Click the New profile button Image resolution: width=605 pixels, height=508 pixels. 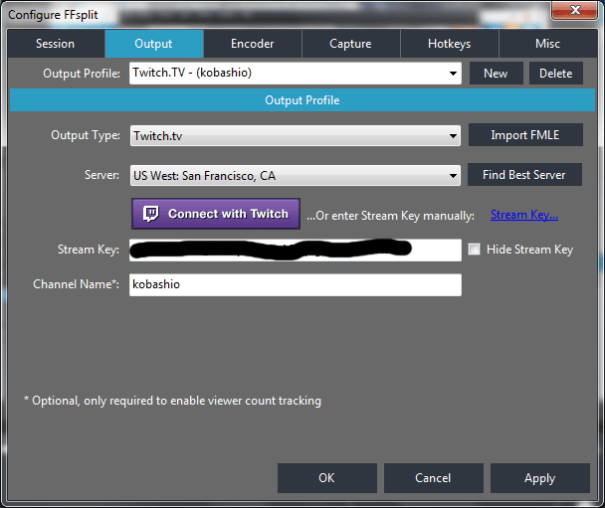tap(495, 73)
